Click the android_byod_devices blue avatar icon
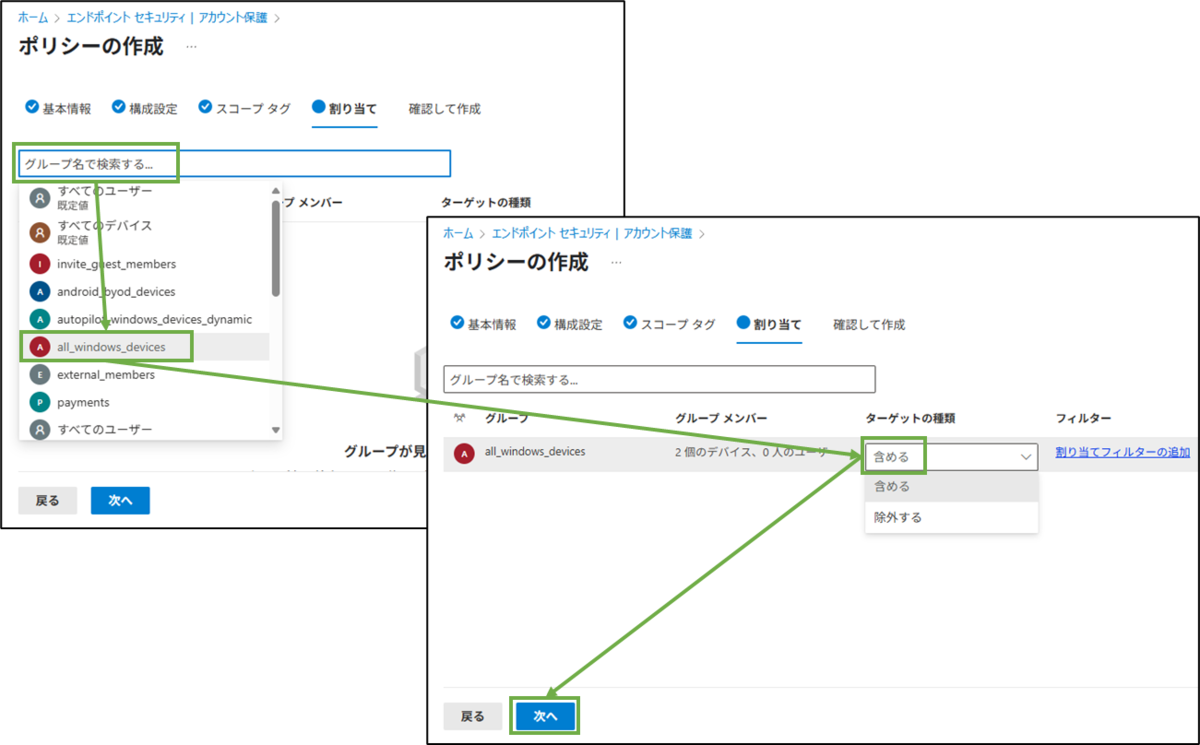Screen dimensions: 1200x745 pos(39,292)
